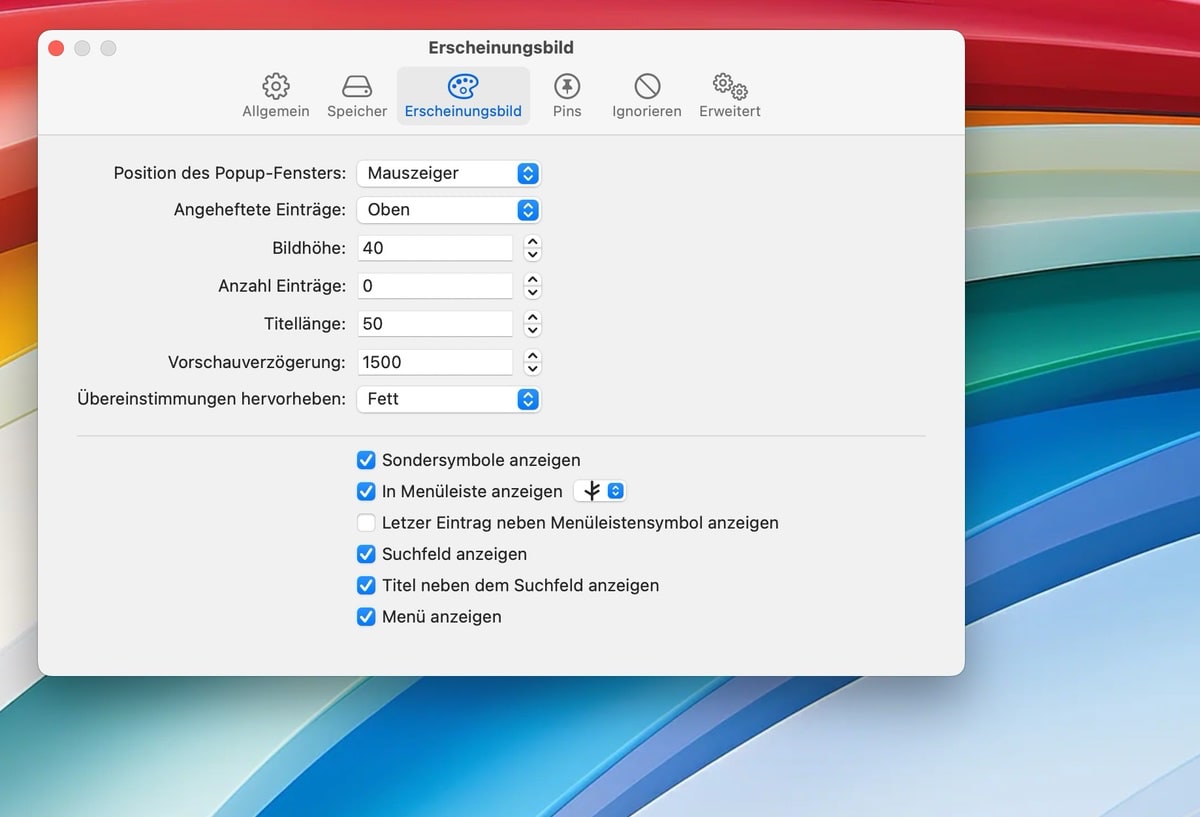Click inside the Anzahl Einträge input field
This screenshot has height=817, width=1200.
coord(434,286)
